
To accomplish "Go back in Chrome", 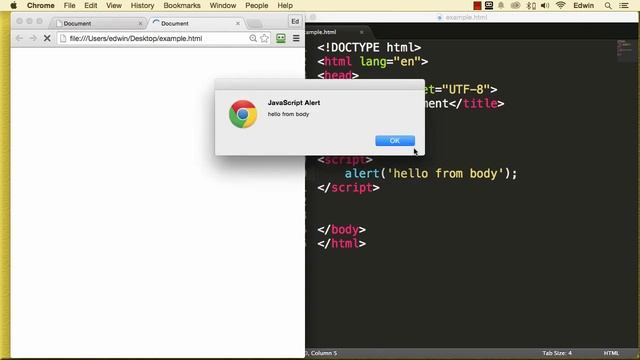I will point(19,38).
